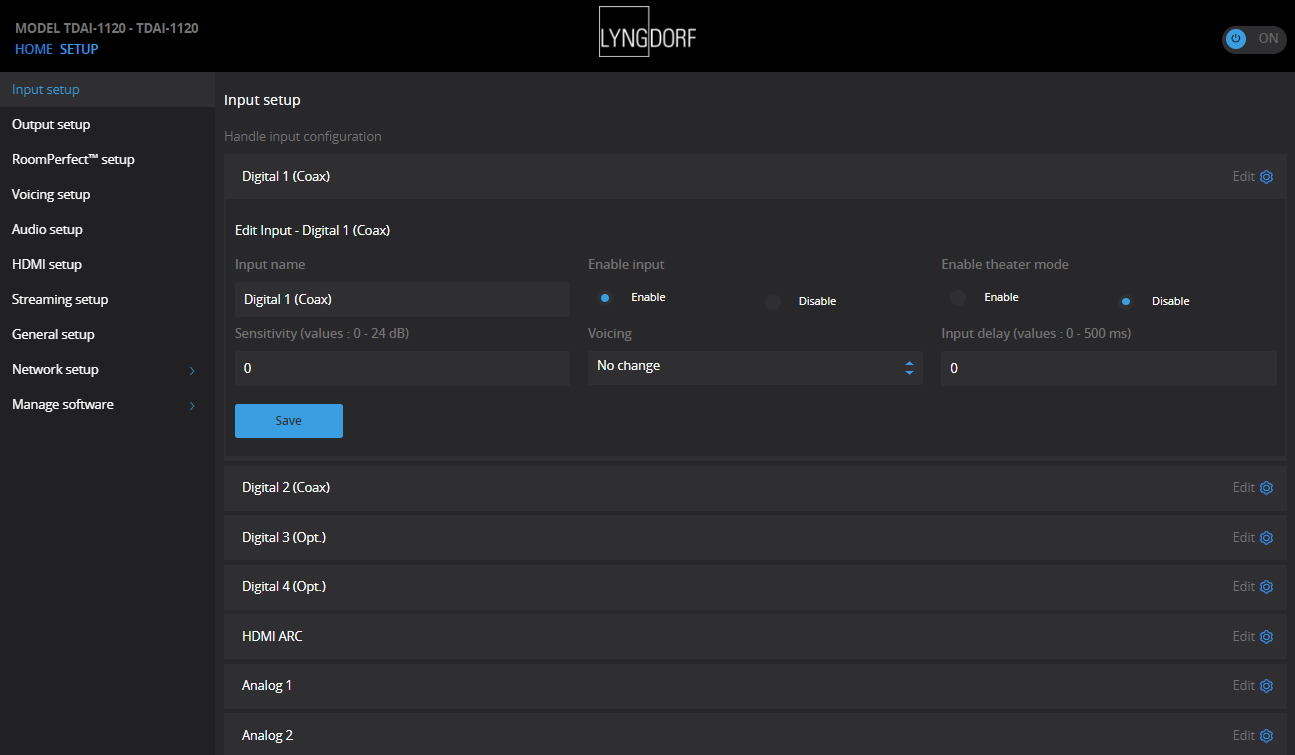Open the Edit gear for Digital 1 (Coax)
Screen dimensions: 1295x755
(1266, 176)
